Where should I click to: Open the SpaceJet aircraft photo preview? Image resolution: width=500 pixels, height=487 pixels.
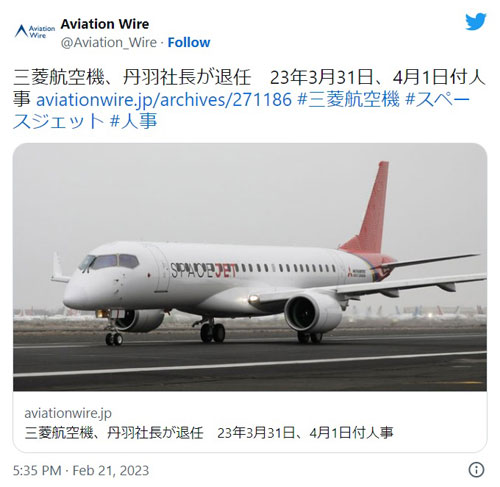[x=250, y=267]
